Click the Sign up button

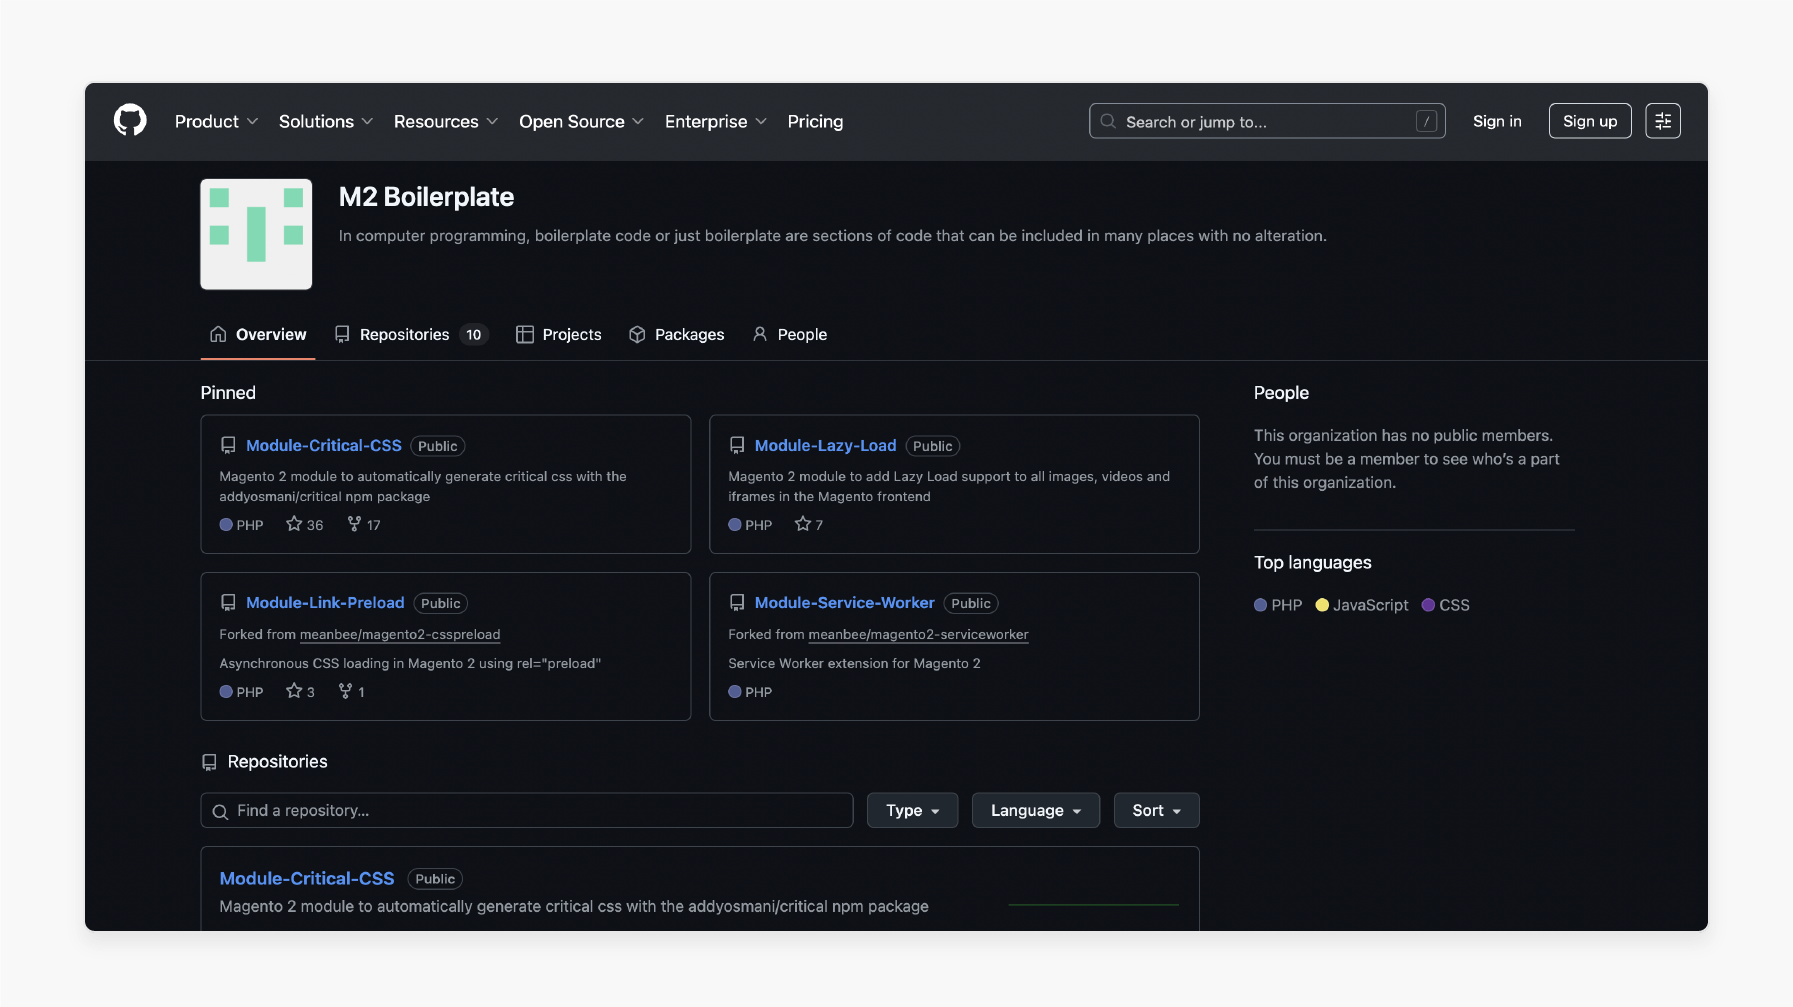[1590, 121]
